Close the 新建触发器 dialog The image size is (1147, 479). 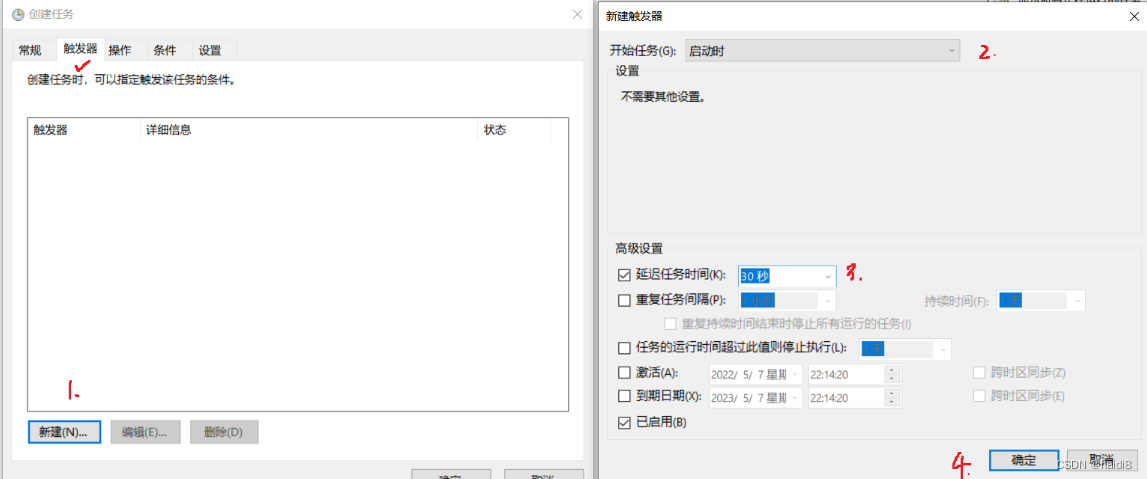pyautogui.click(x=1134, y=16)
